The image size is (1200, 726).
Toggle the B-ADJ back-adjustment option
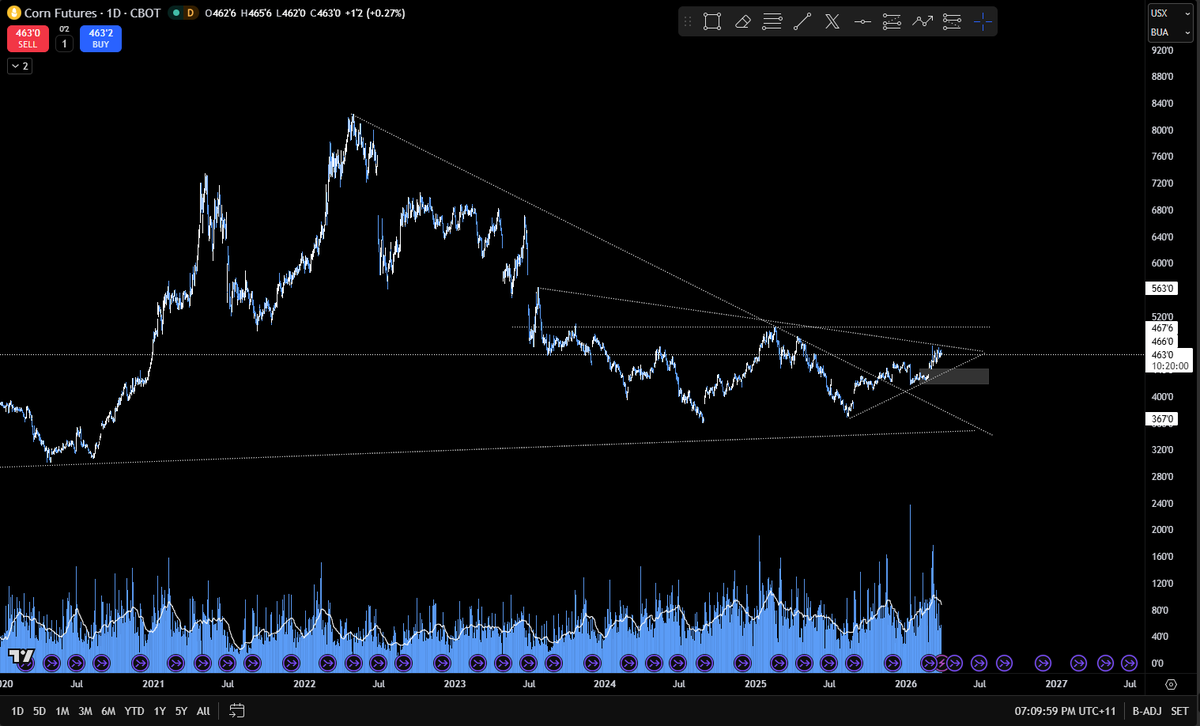coord(1145,711)
